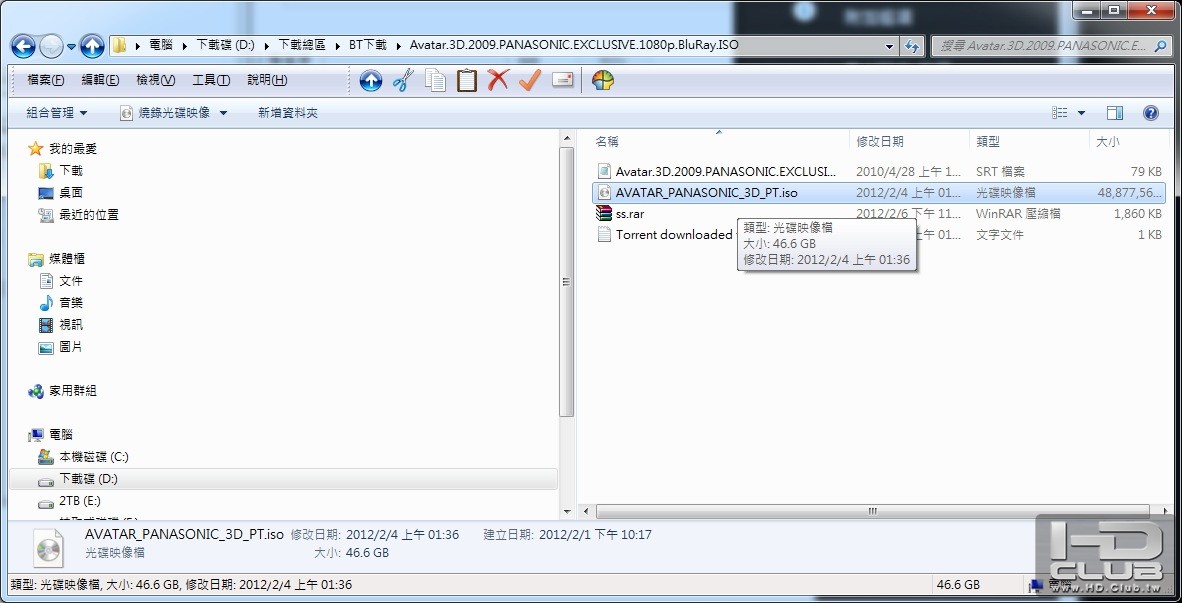1182x603 pixels.
Task: Open the 工具(T) menu
Action: pyautogui.click(x=211, y=80)
